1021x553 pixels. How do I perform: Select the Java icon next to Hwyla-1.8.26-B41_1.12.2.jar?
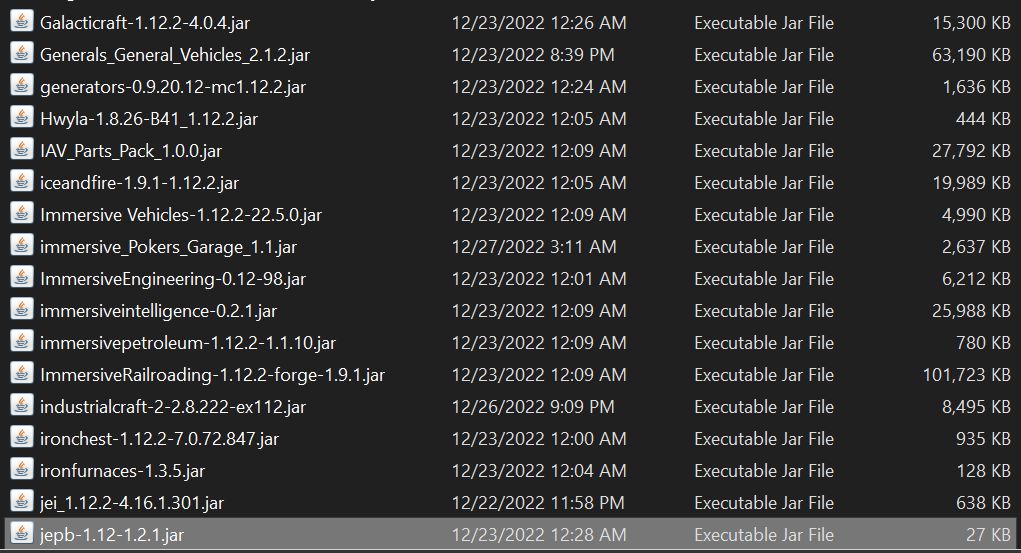coord(21,117)
